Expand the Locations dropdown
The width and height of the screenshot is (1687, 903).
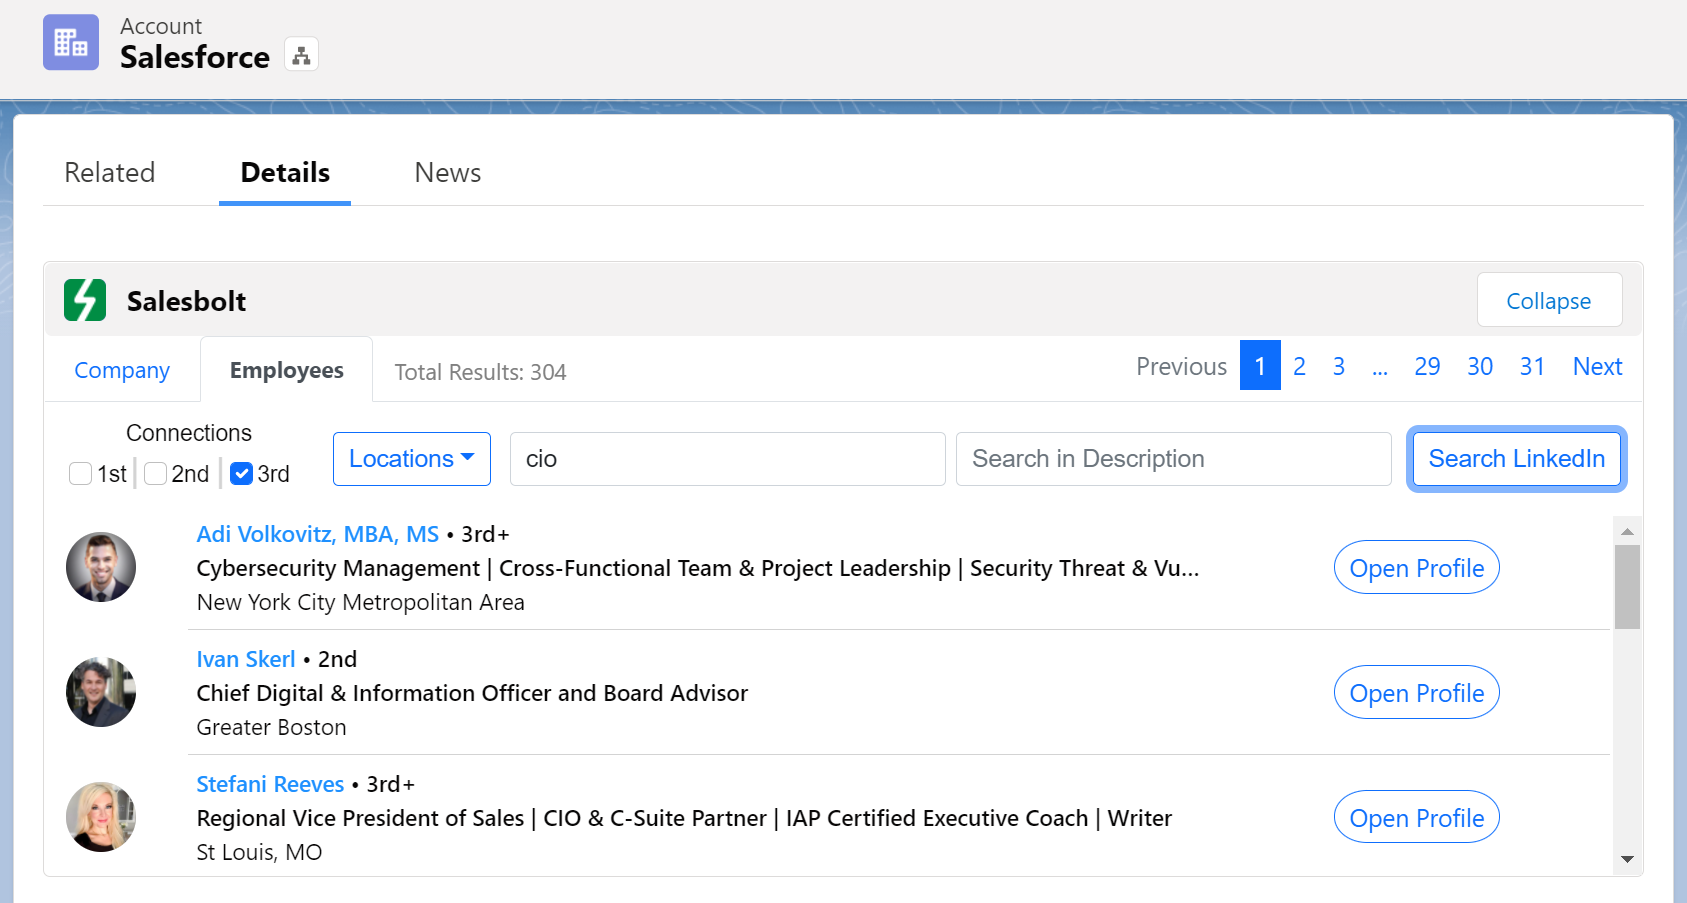point(412,459)
